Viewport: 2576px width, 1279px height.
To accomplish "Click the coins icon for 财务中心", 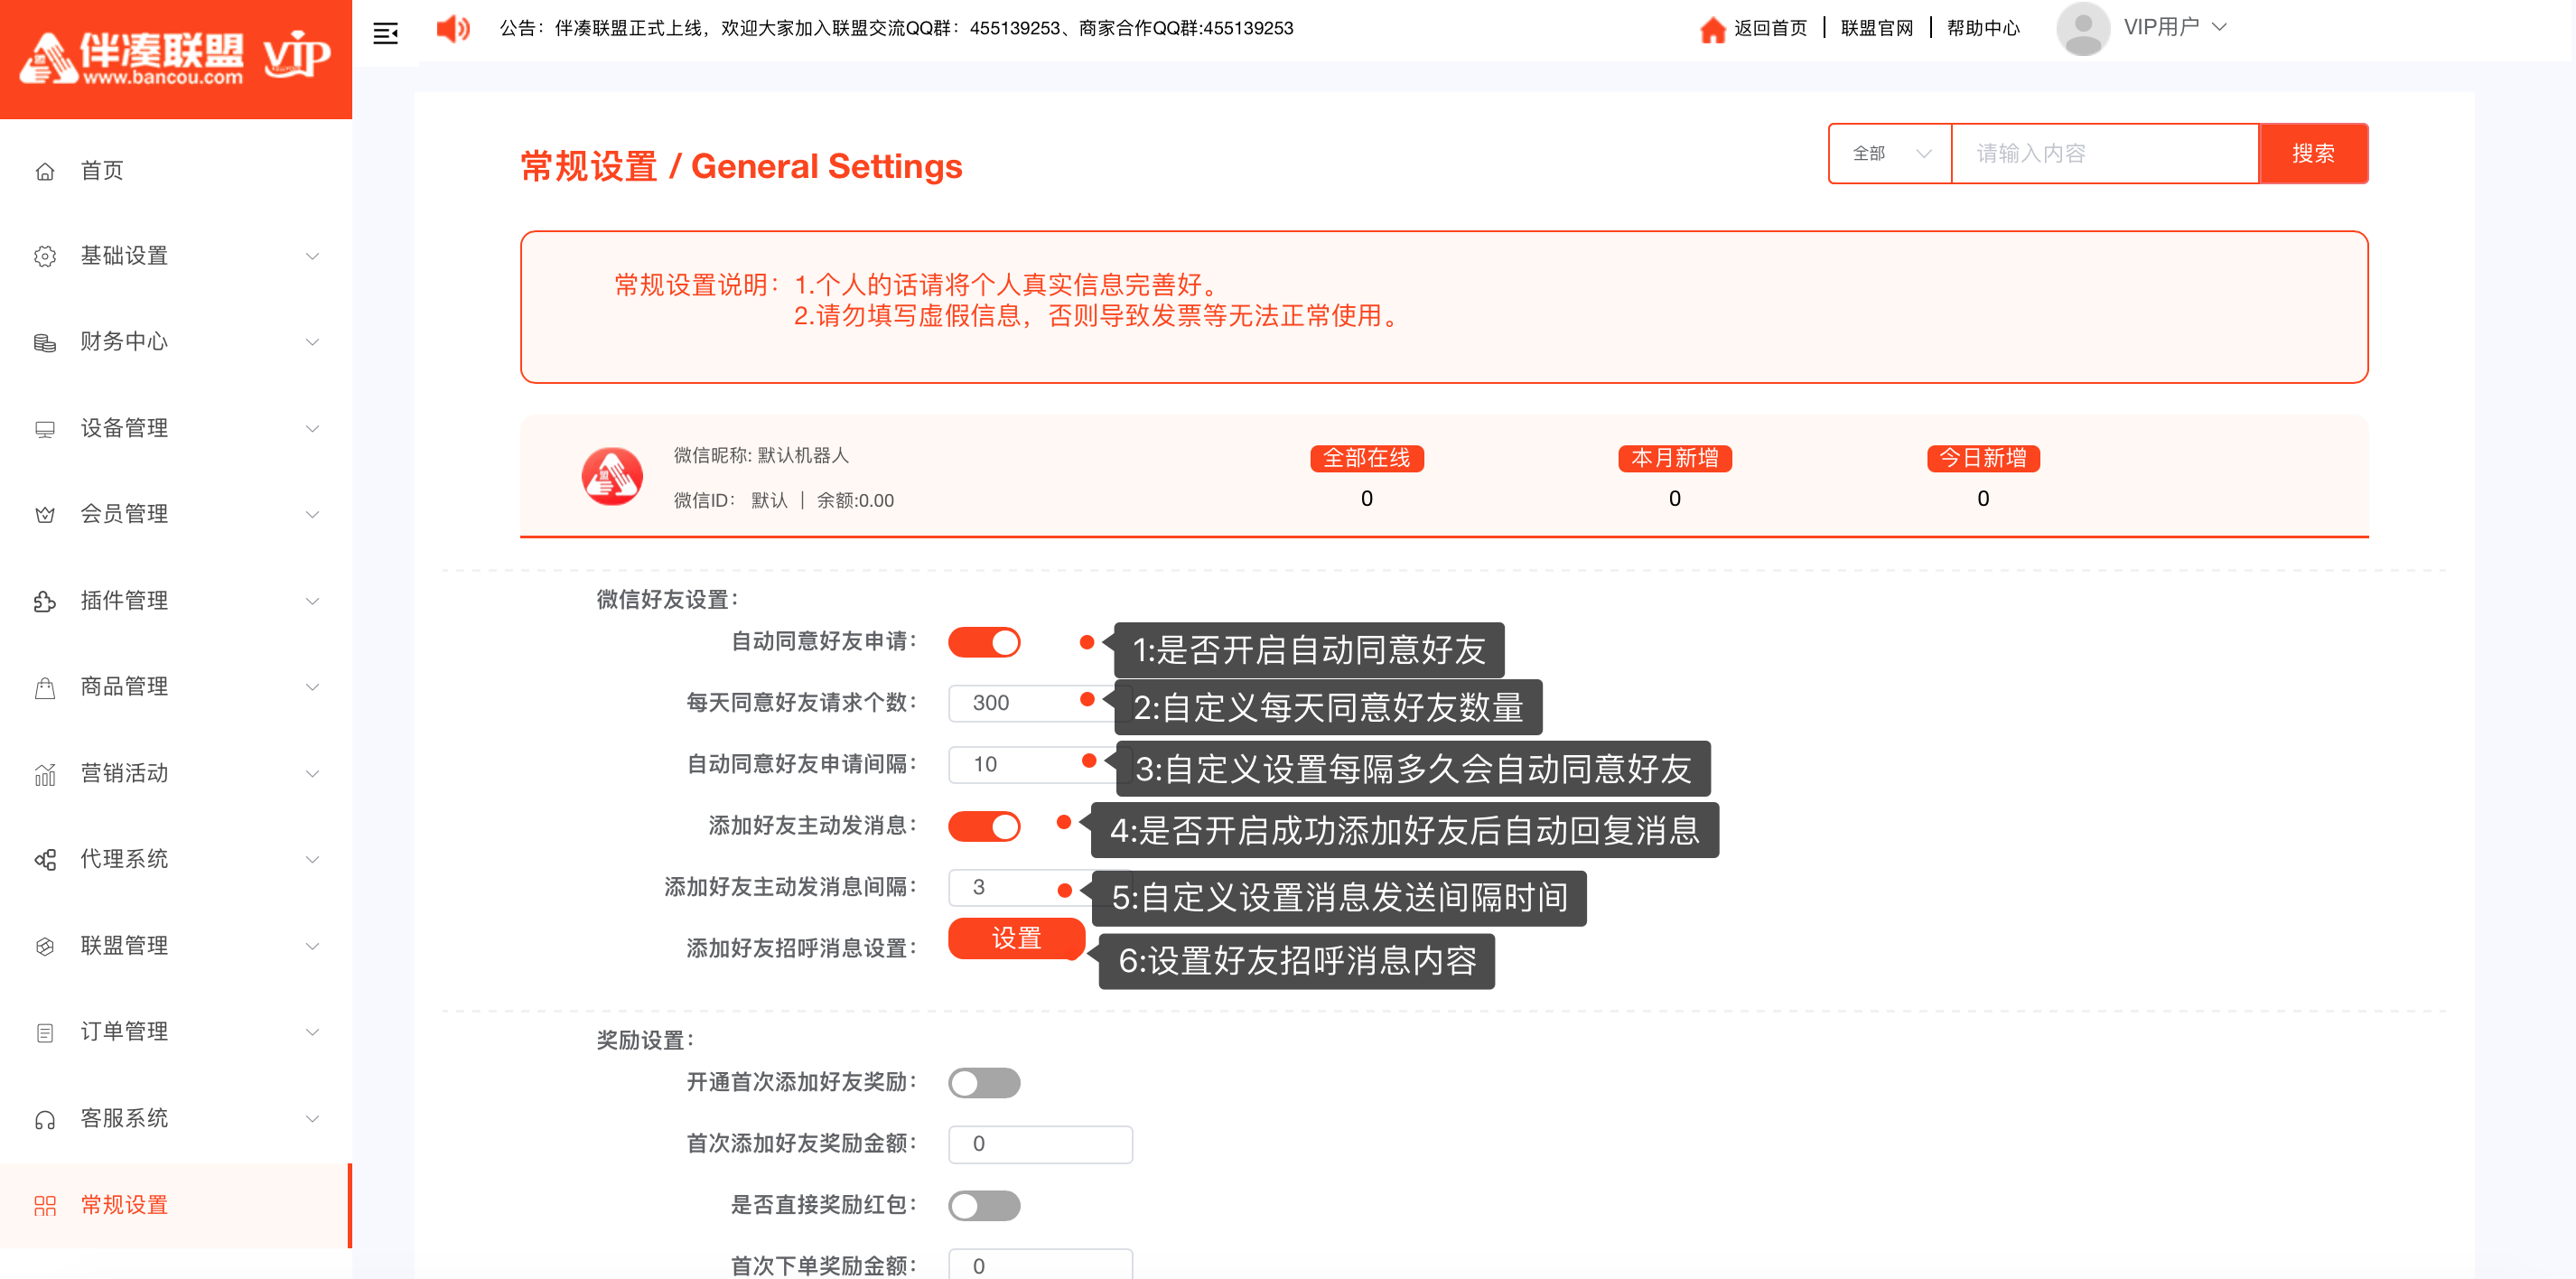I will [x=45, y=342].
